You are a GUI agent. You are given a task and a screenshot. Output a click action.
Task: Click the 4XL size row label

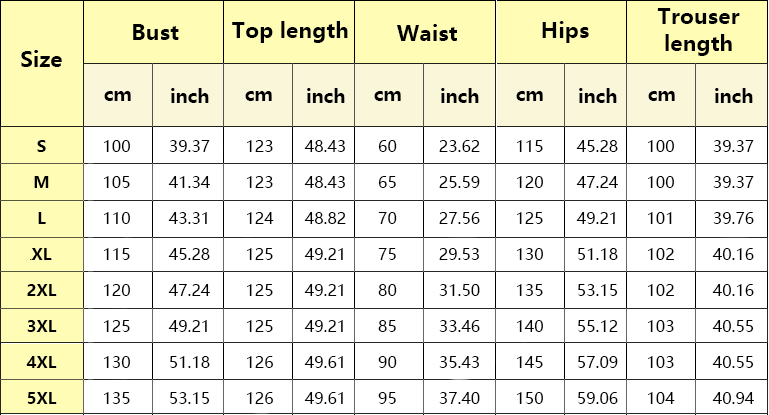42,362
